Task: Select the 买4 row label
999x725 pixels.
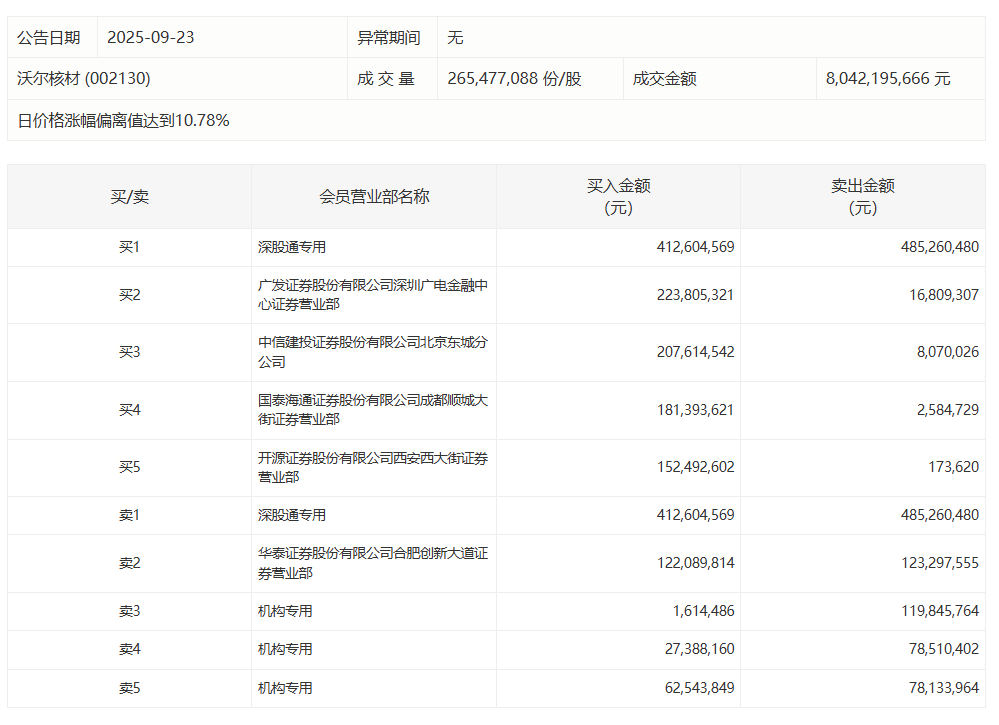Action: pos(129,410)
